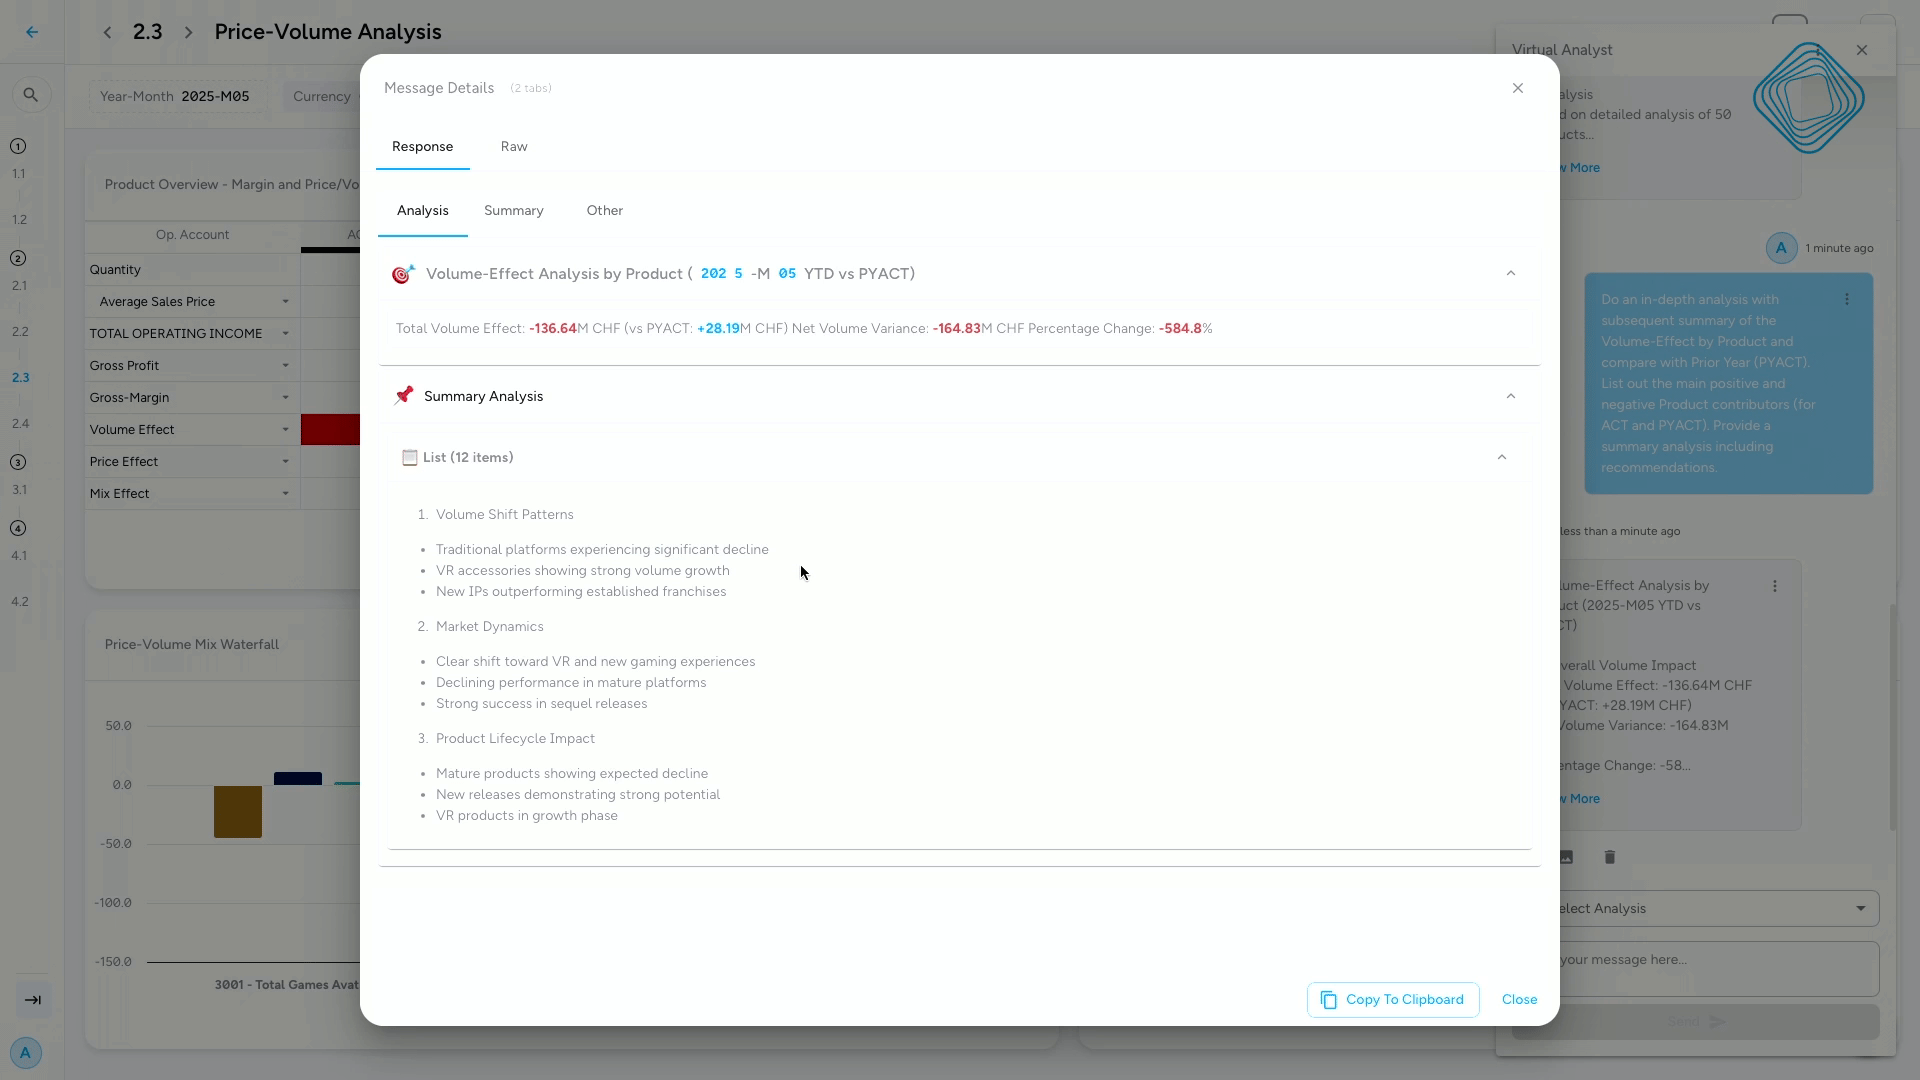The height and width of the screenshot is (1080, 1920).
Task: Click Copy To Clipboard button
Action: (1393, 1000)
